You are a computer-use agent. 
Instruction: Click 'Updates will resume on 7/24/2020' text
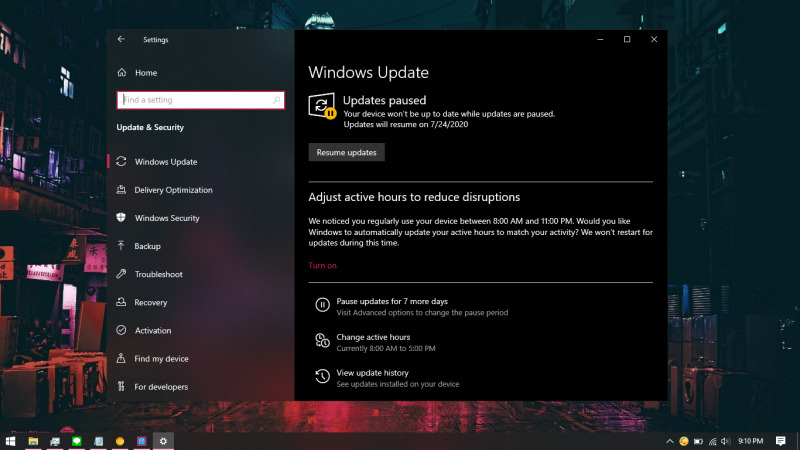tap(406, 124)
